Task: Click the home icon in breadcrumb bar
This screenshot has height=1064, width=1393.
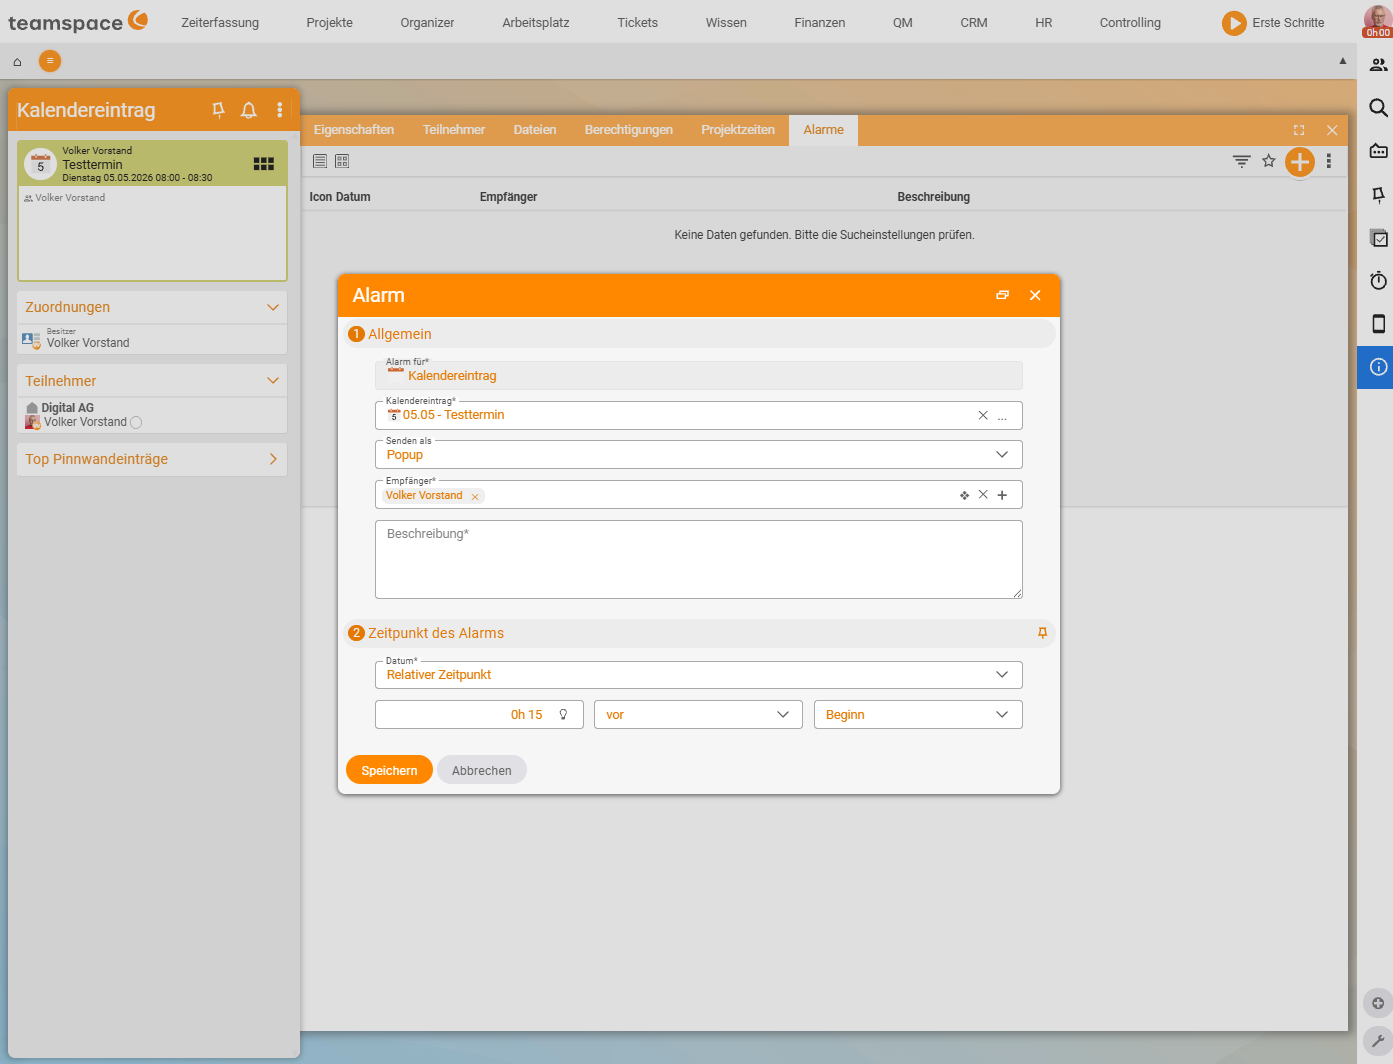Action: pyautogui.click(x=17, y=62)
